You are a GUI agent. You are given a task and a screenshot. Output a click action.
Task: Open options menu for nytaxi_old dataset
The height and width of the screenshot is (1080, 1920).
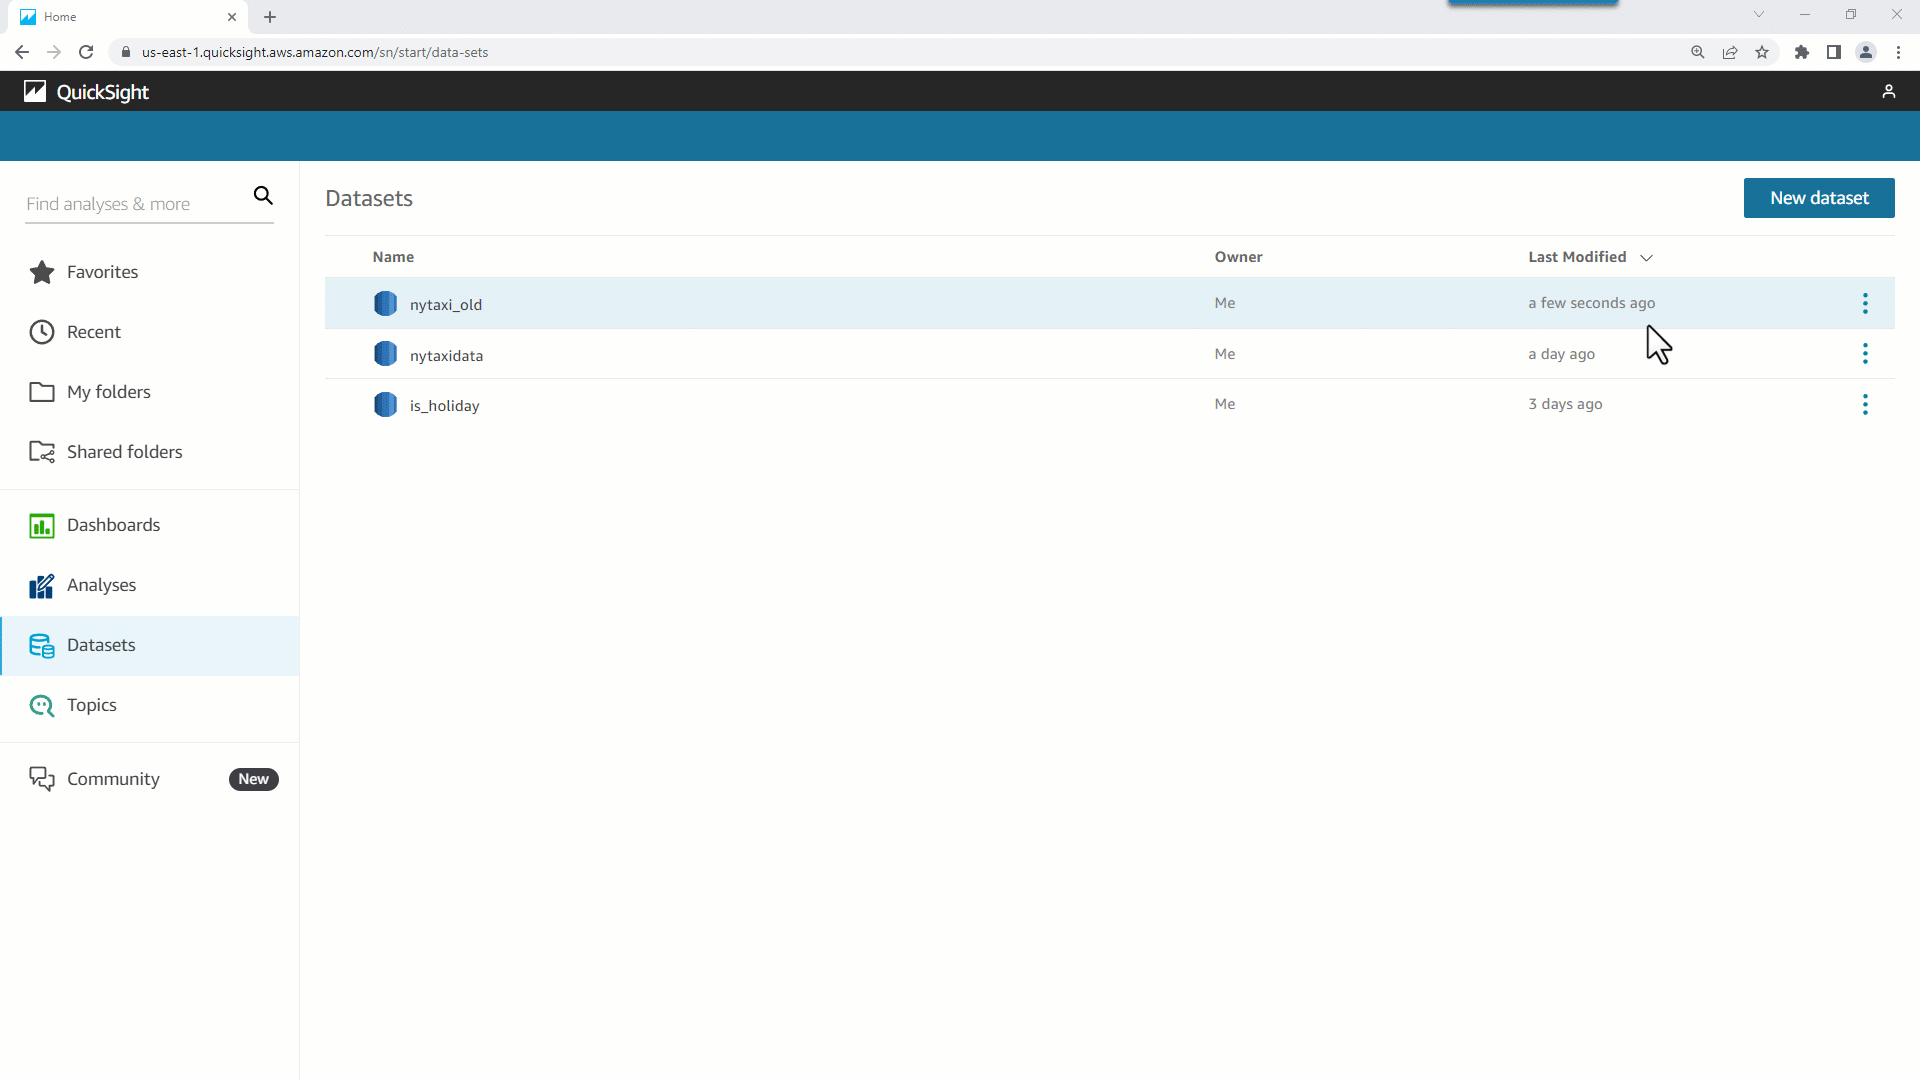(x=1865, y=303)
